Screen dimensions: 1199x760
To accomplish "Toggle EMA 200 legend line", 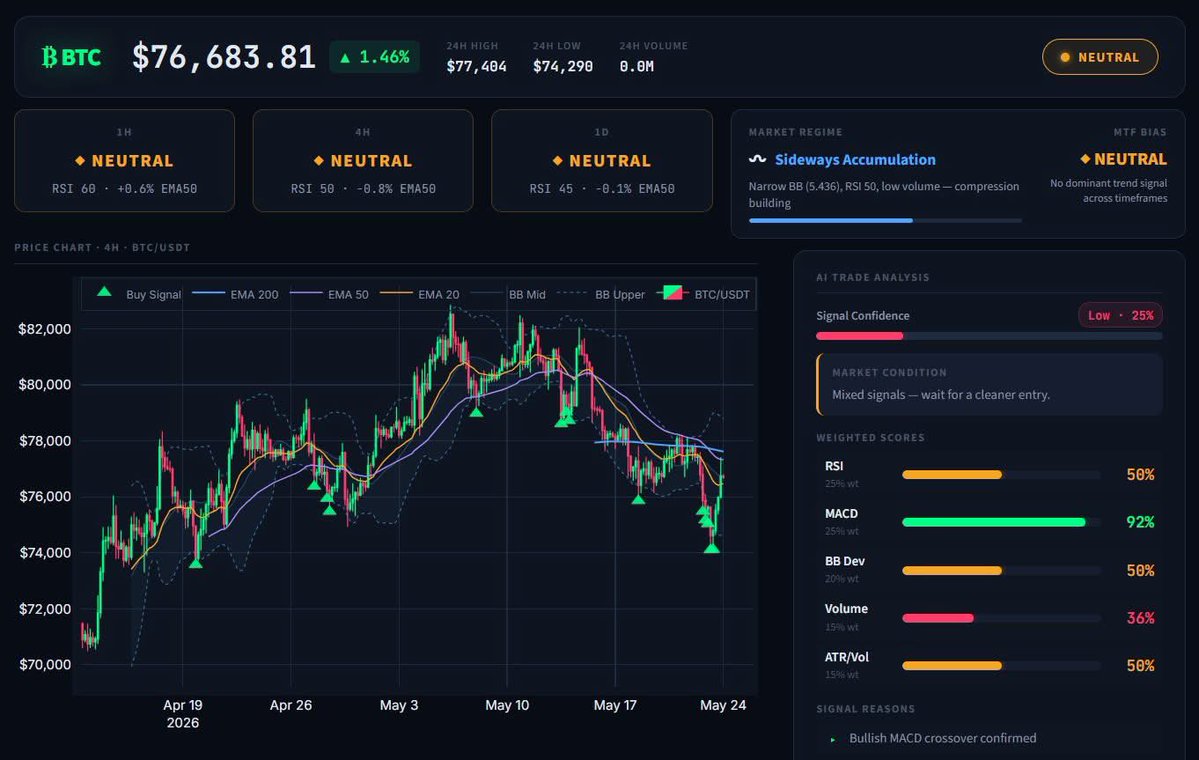I will tap(235, 294).
